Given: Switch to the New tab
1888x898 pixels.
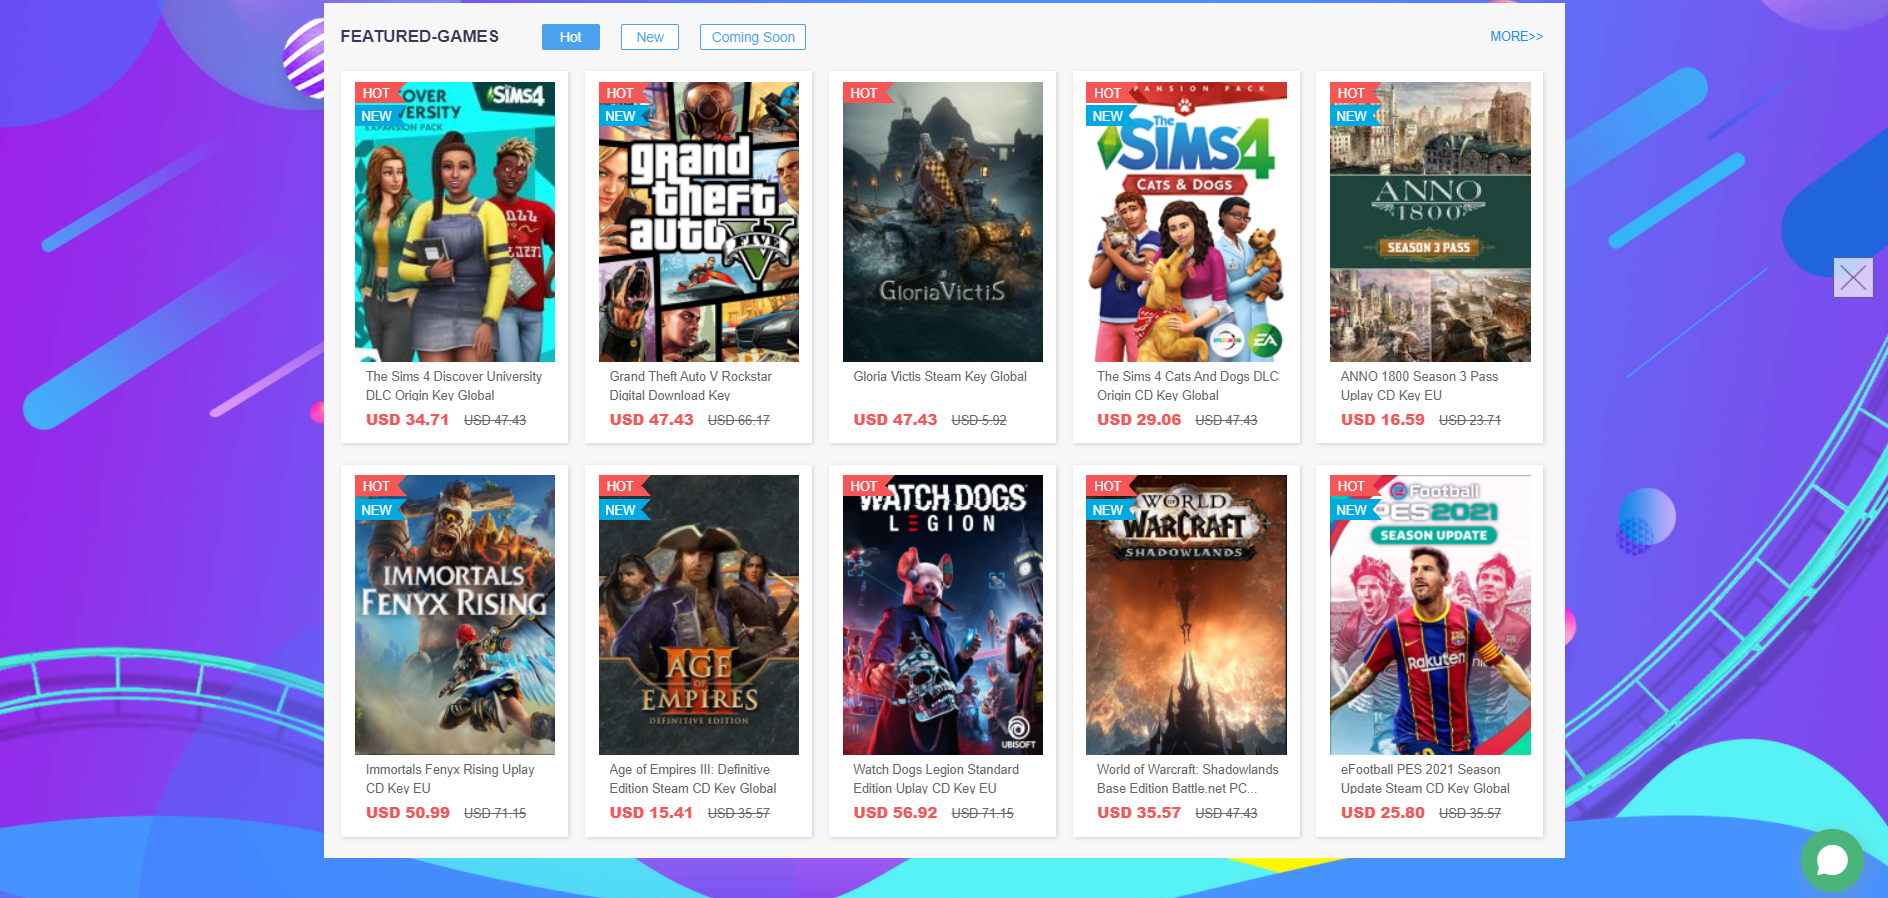Looking at the screenshot, I should (649, 37).
